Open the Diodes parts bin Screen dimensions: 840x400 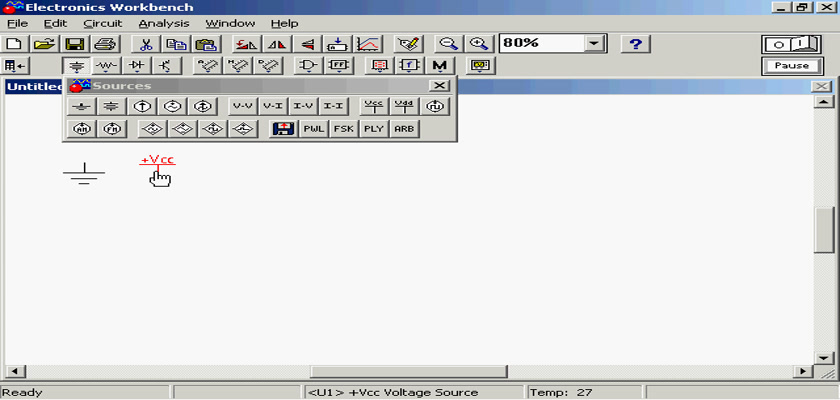tap(137, 66)
